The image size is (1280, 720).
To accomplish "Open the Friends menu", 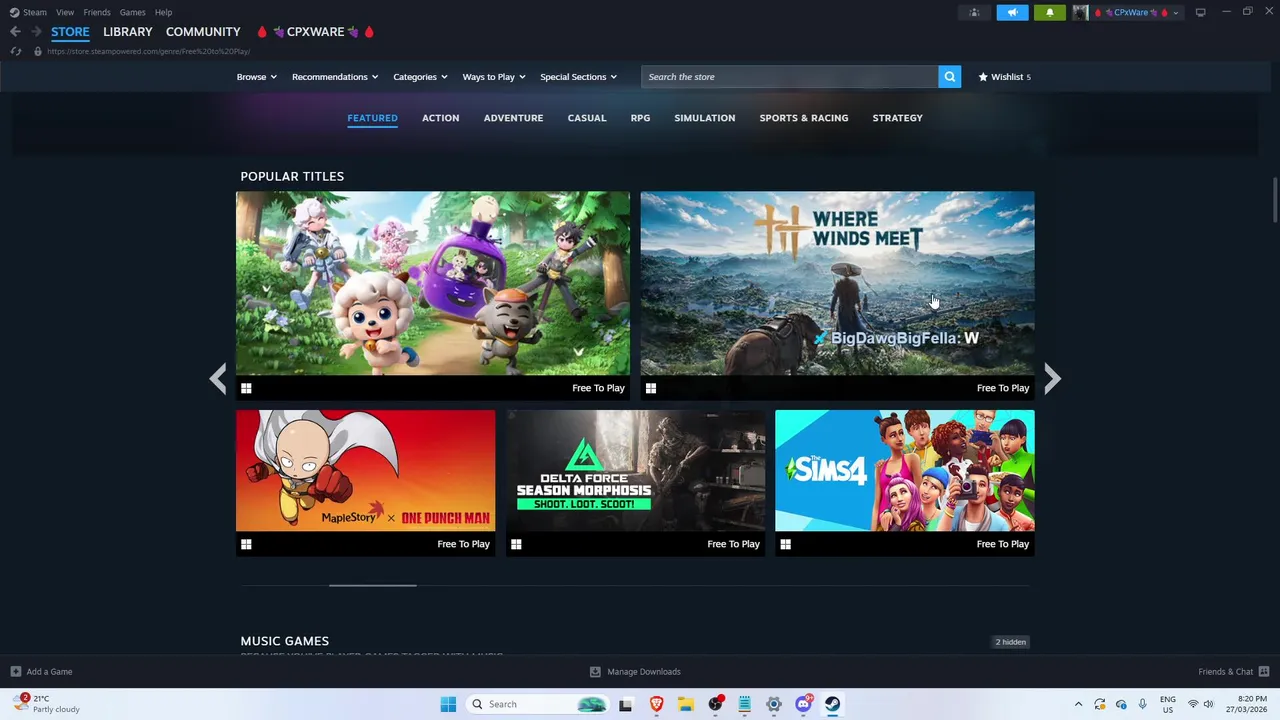I will (x=97, y=12).
